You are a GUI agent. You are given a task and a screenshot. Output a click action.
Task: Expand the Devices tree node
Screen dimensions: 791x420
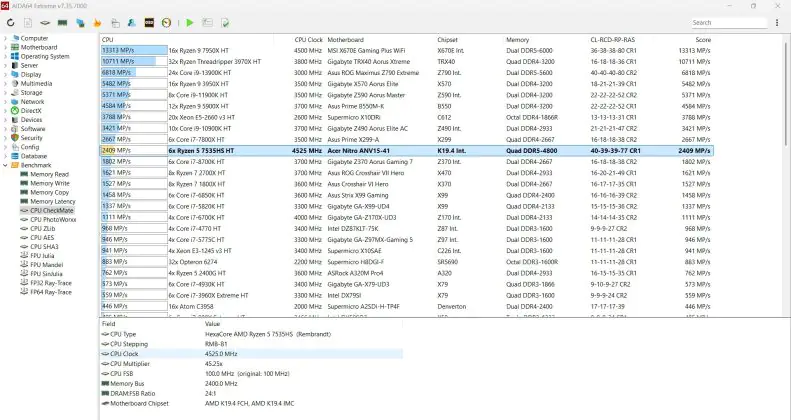coord(6,119)
